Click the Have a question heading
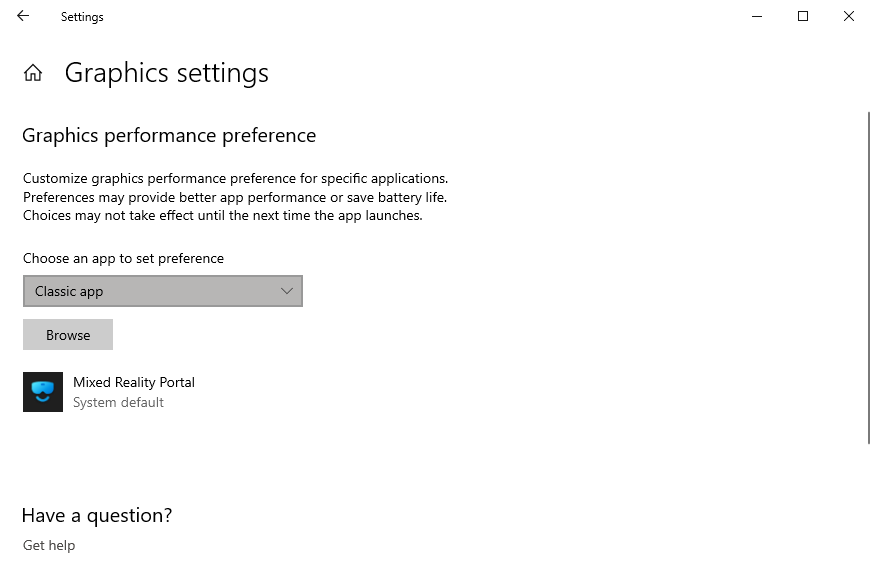Image resolution: width=872 pixels, height=570 pixels. [97, 515]
